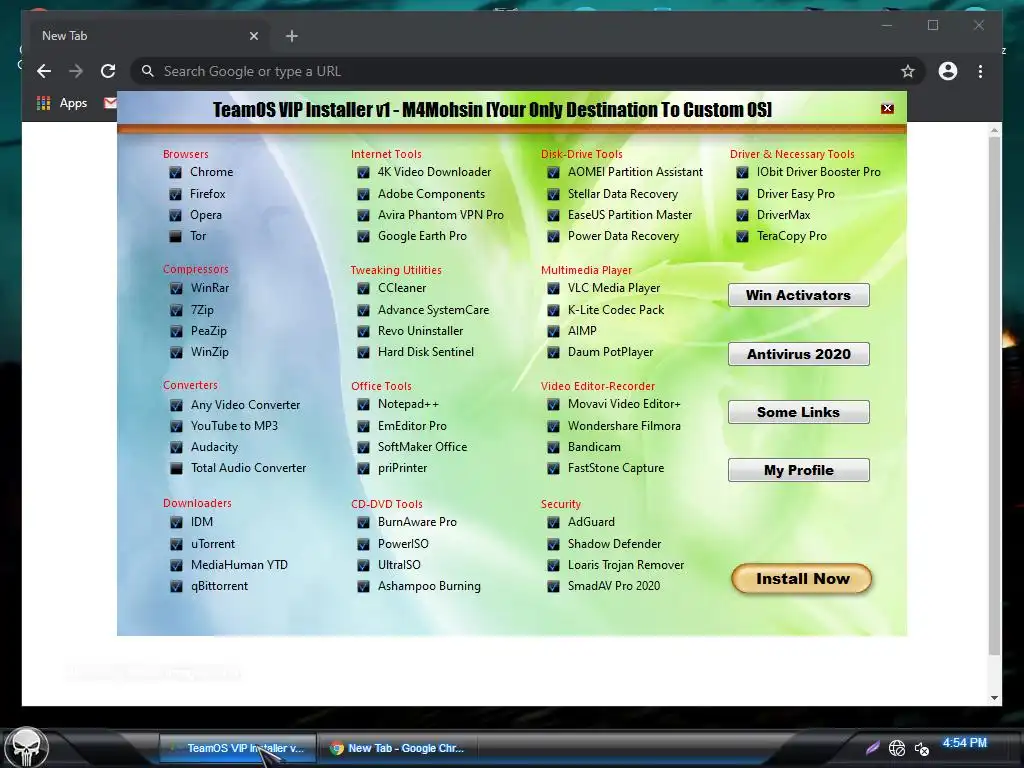Click the feather icon in system tray

[872, 748]
